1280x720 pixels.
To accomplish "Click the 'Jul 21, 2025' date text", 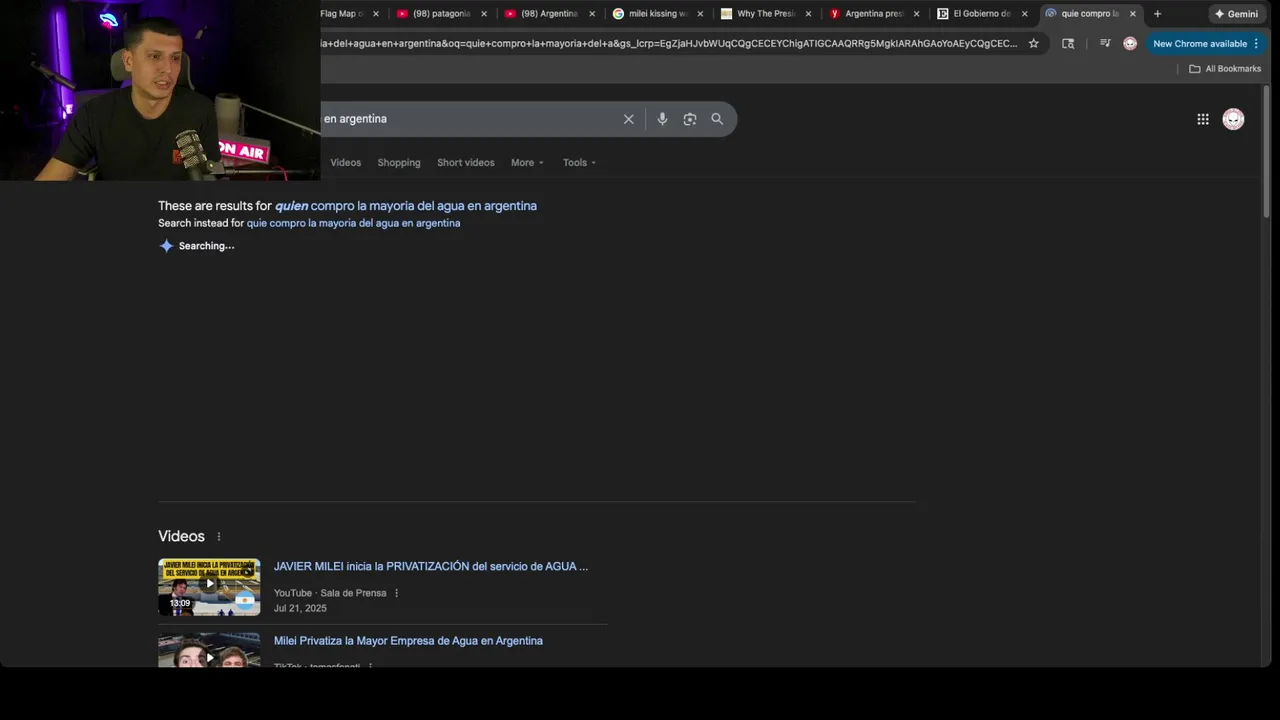I will pos(300,608).
